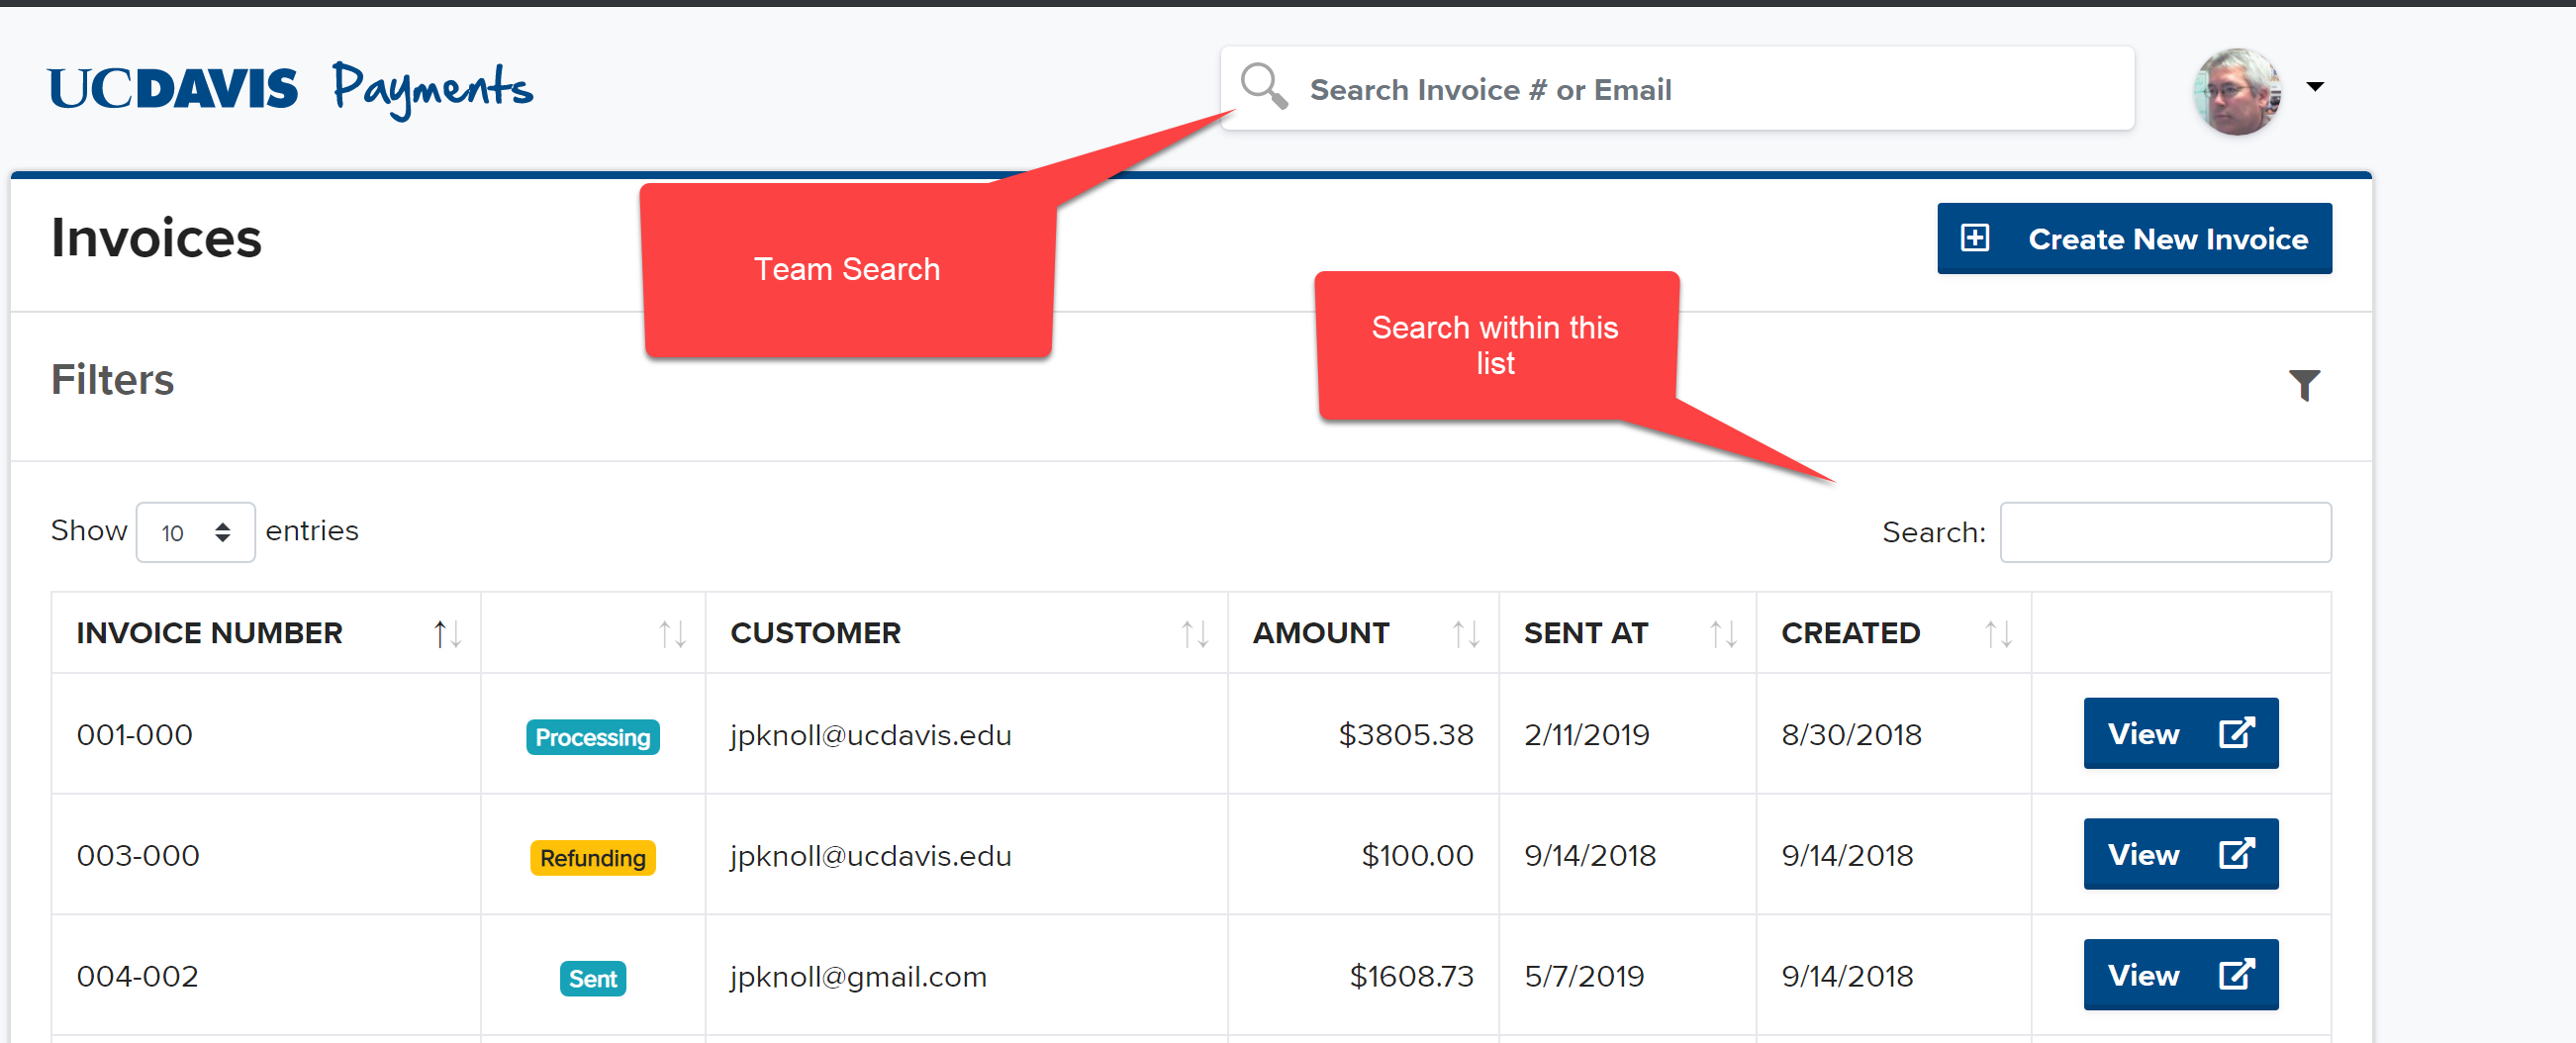Click the magnifying glass search icon
Viewport: 2576px width, 1043px height.
pos(1263,86)
